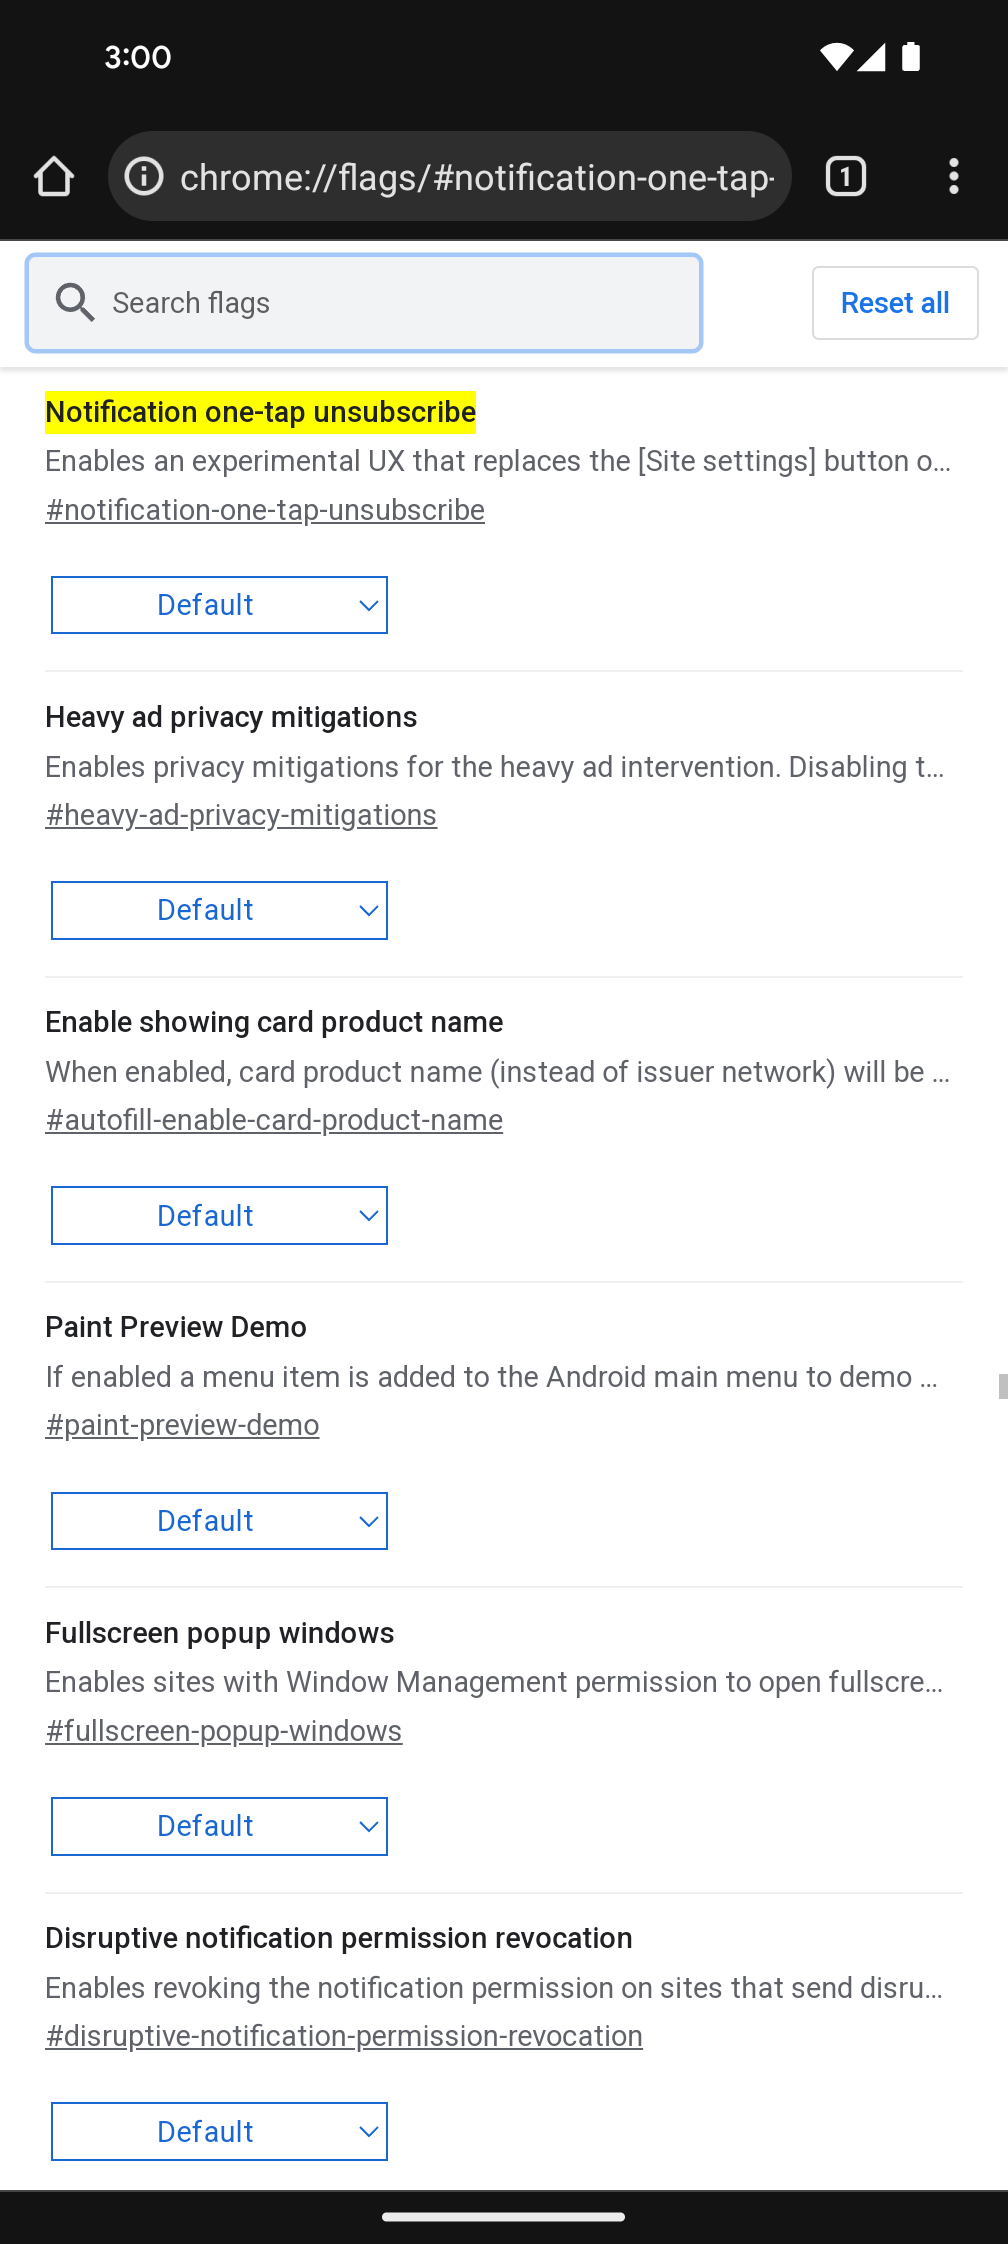Screen dimensions: 1008x2244
Task: Click the magnifying glass in search flags field
Action: pyautogui.click(x=76, y=302)
